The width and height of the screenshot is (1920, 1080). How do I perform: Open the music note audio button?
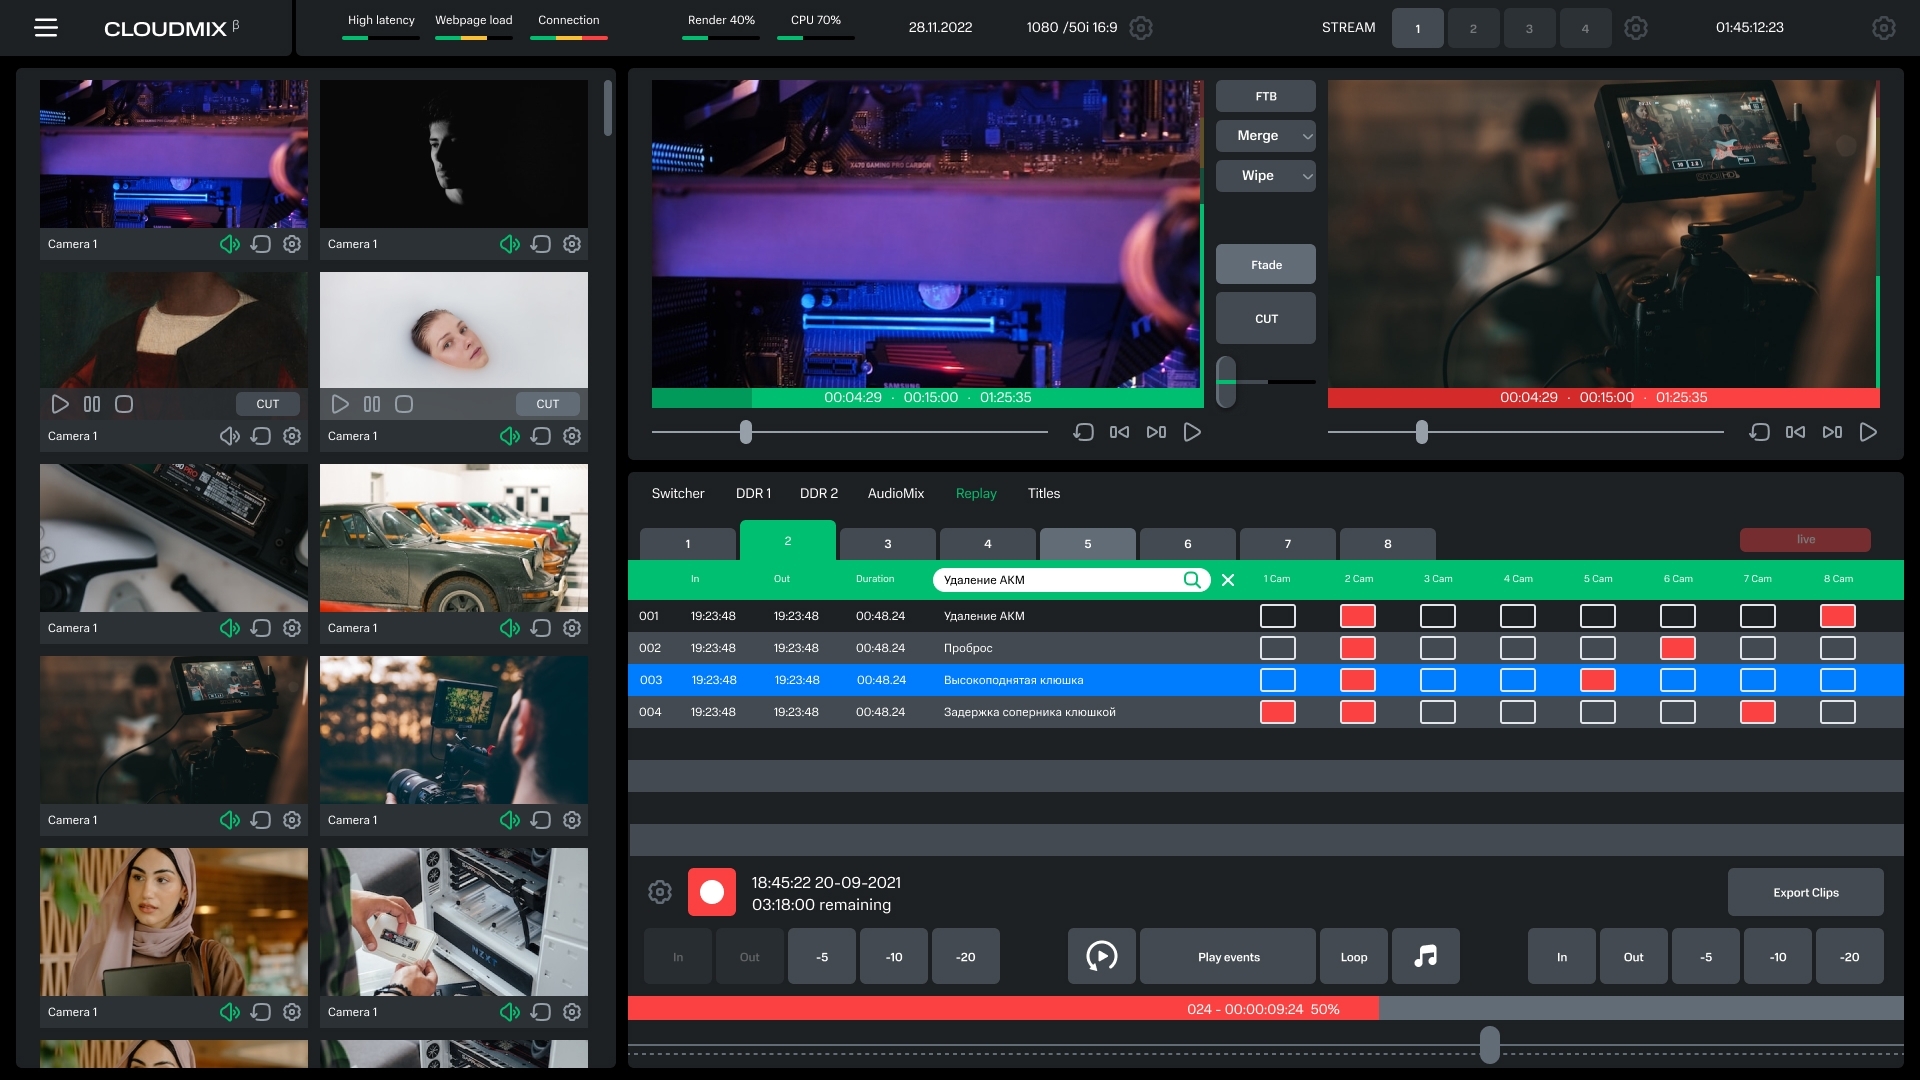tap(1425, 956)
